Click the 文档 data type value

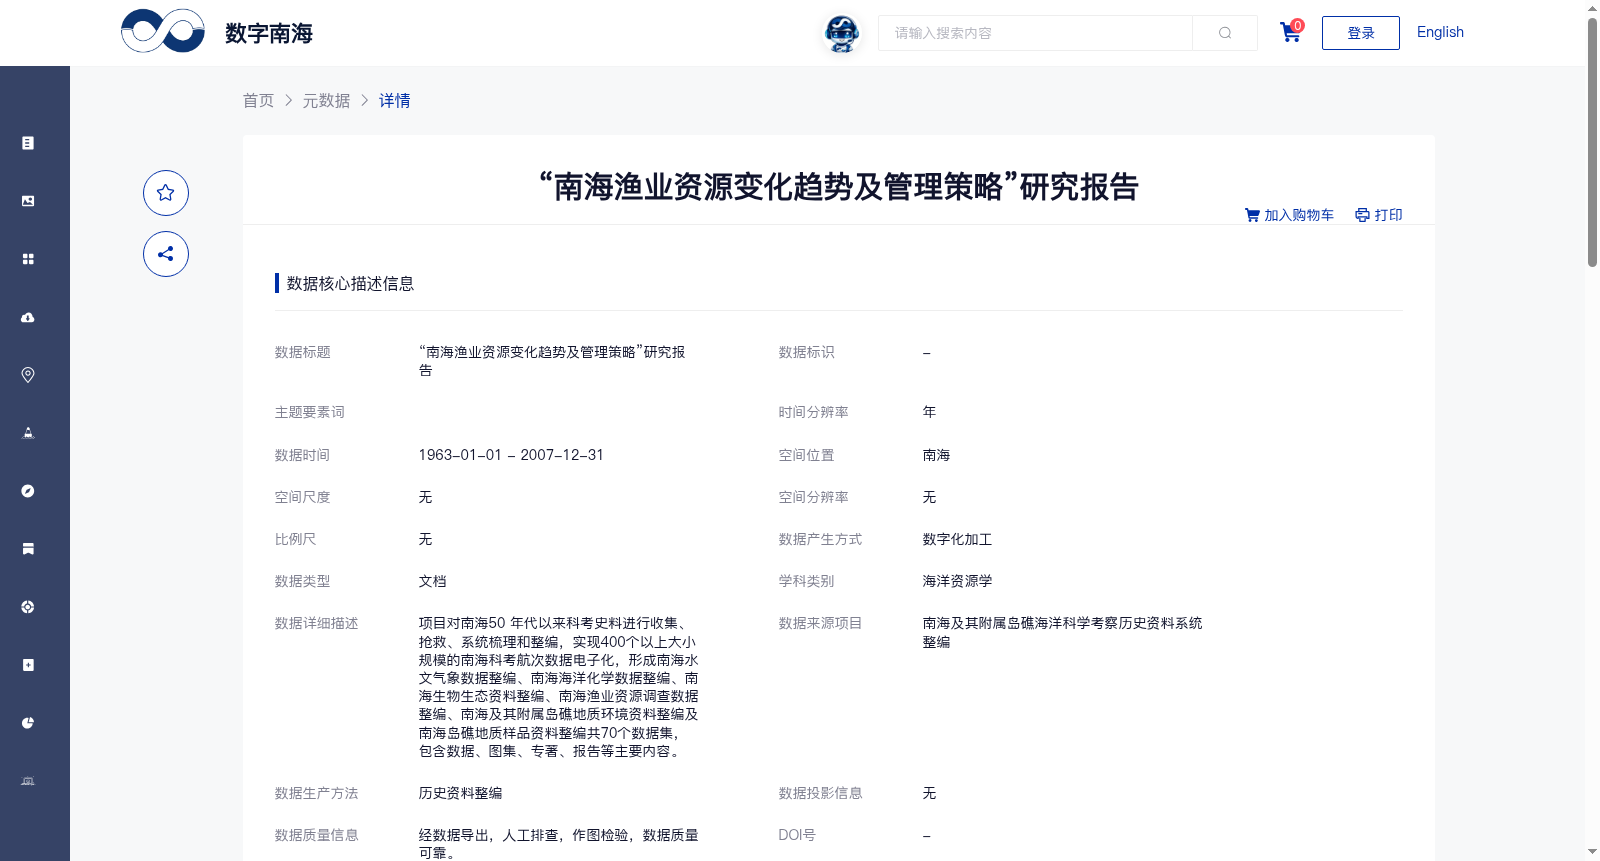tap(432, 581)
